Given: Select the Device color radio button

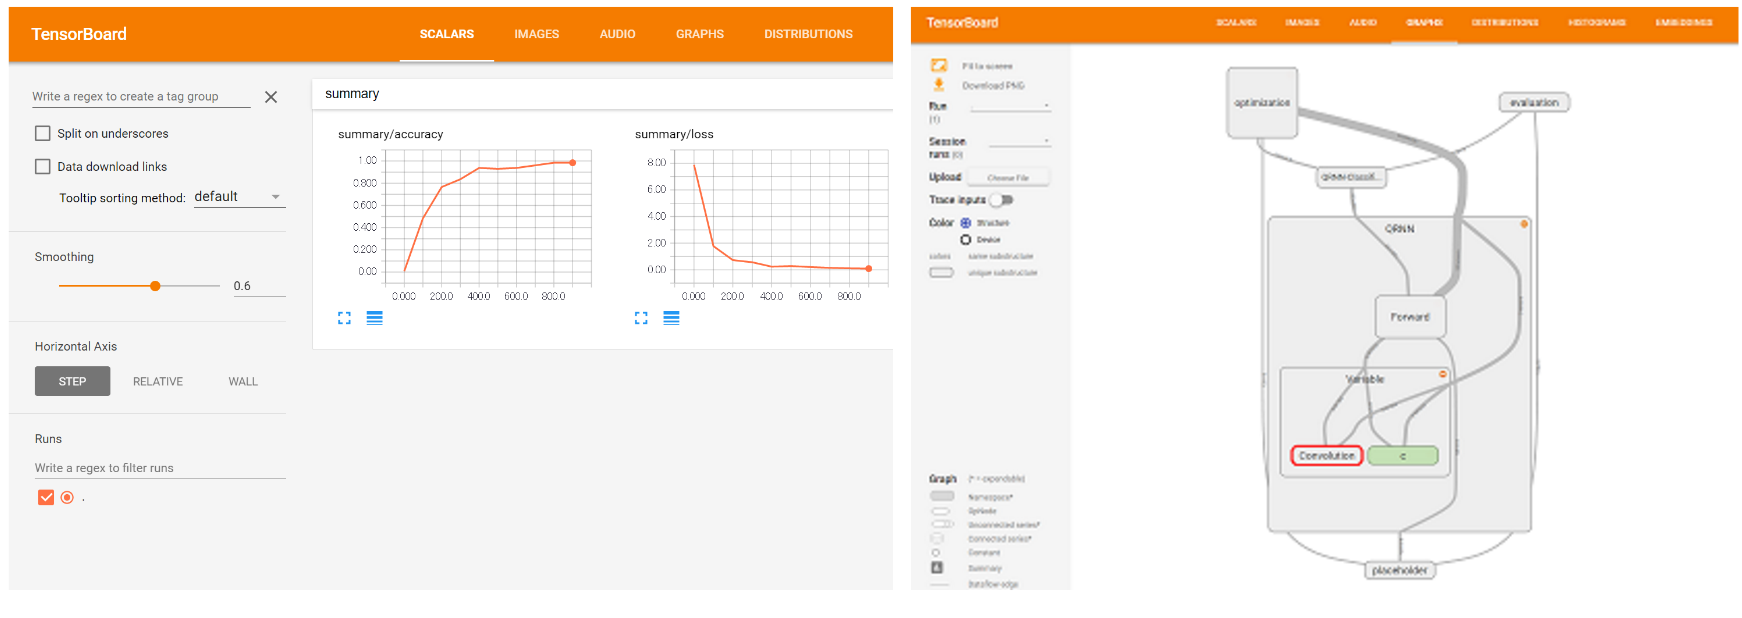Looking at the screenshot, I should click(x=966, y=240).
